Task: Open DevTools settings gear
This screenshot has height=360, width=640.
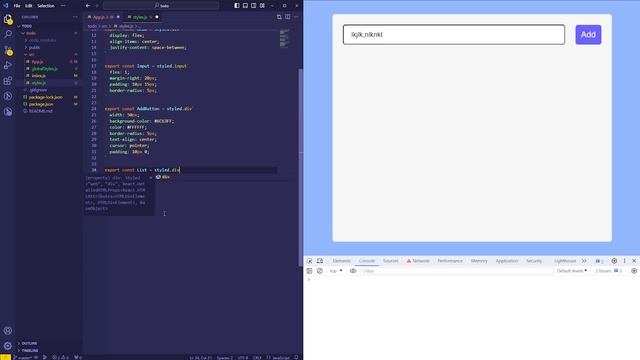Action: pyautogui.click(x=614, y=261)
